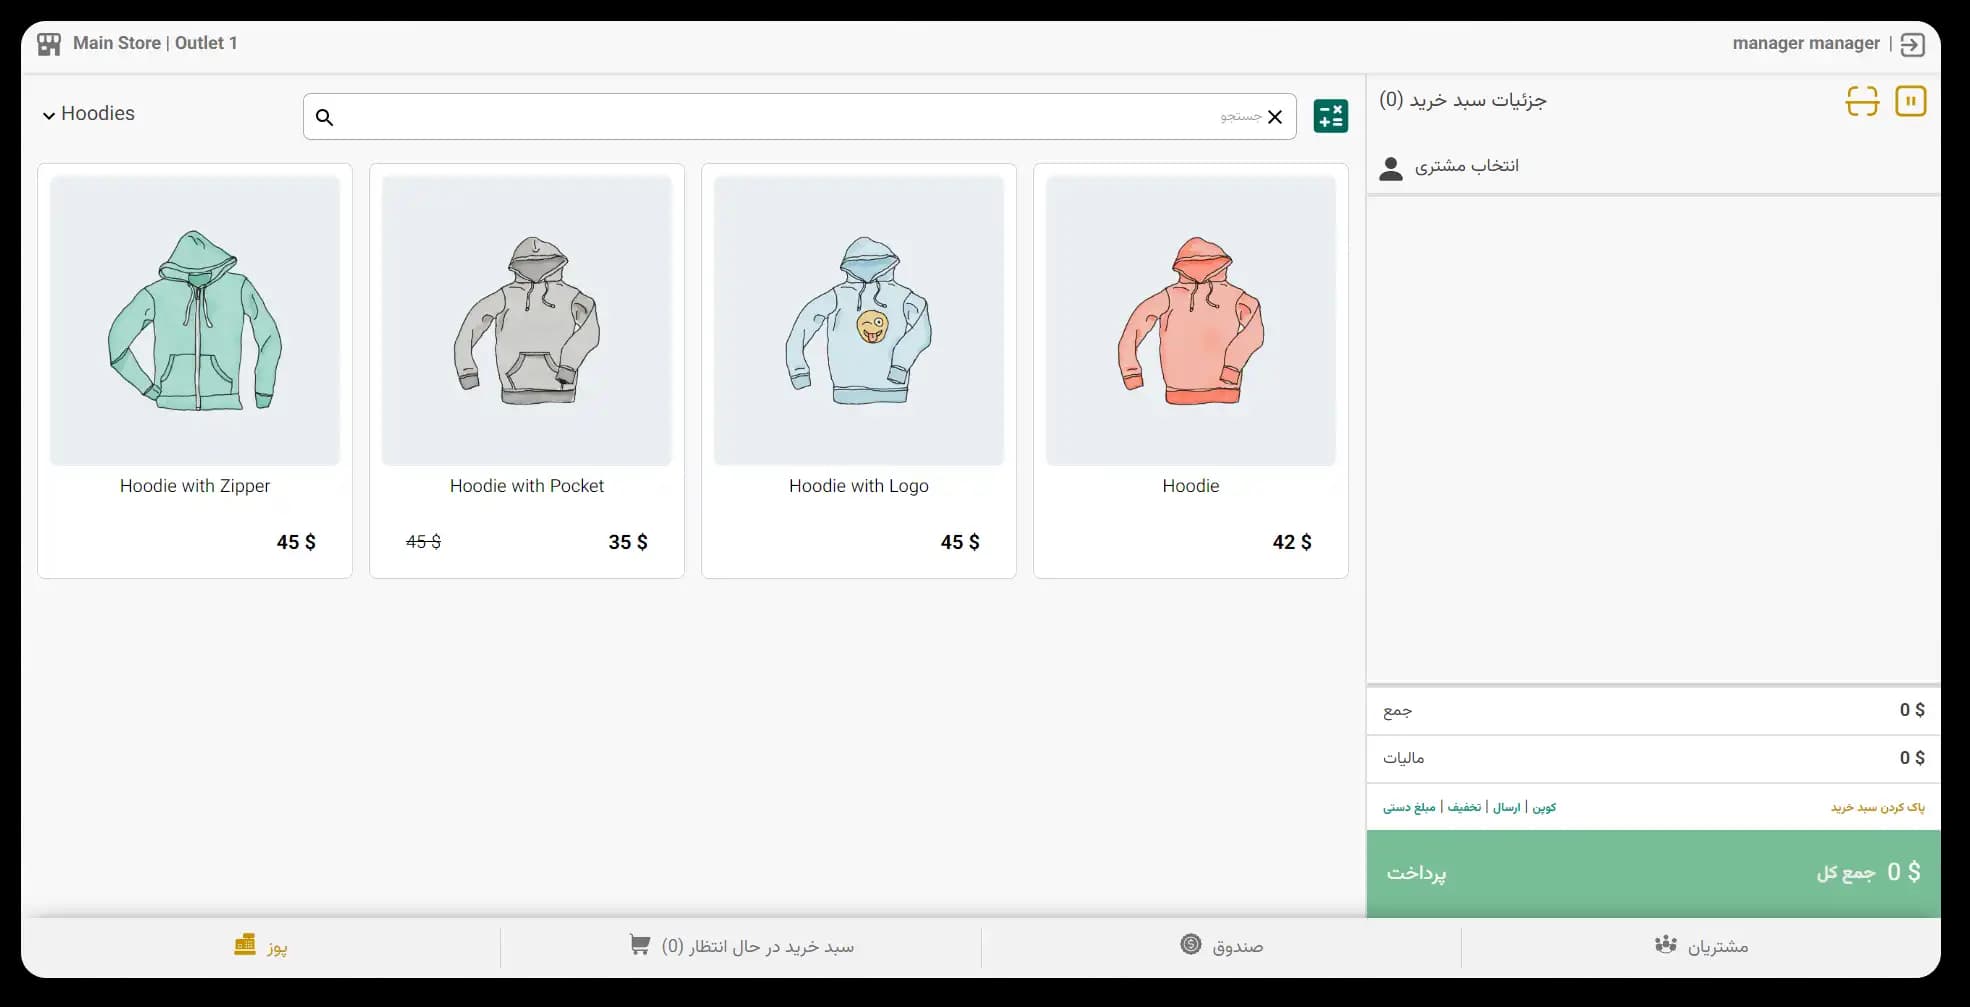Click the 35 $ sale price

pos(628,542)
